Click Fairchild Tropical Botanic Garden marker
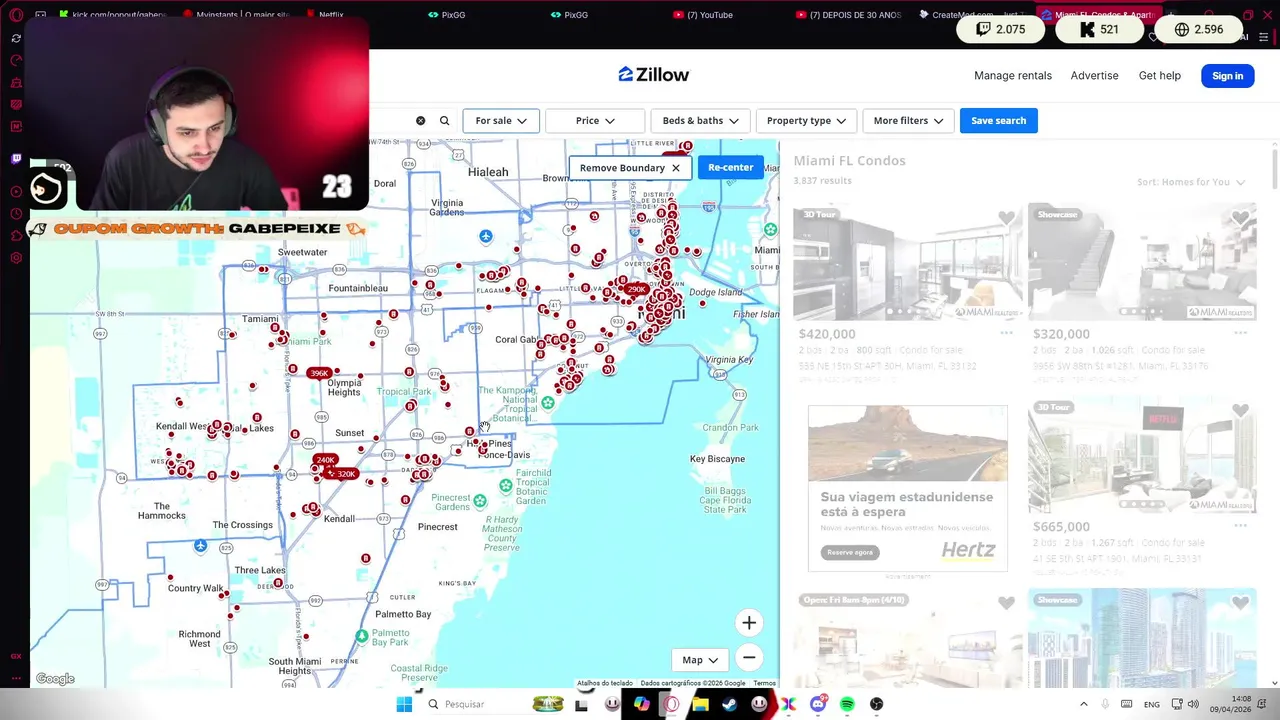Image resolution: width=1280 pixels, height=720 pixels. (506, 486)
